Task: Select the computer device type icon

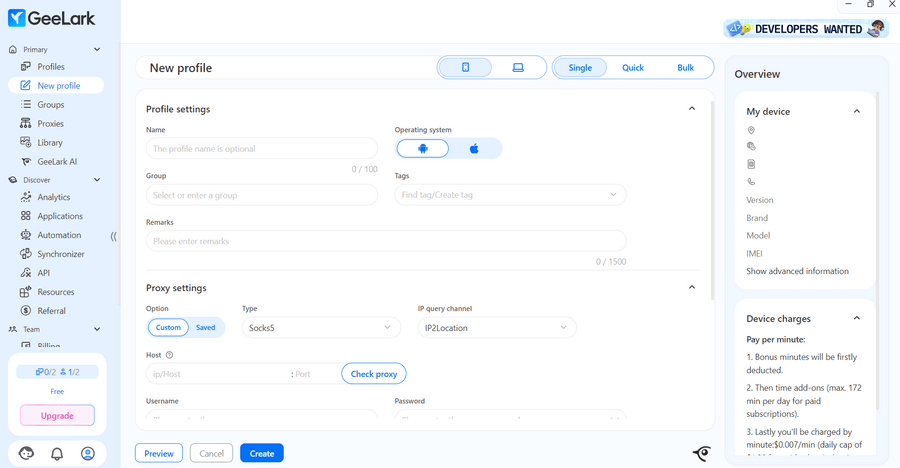Action: [x=518, y=68]
